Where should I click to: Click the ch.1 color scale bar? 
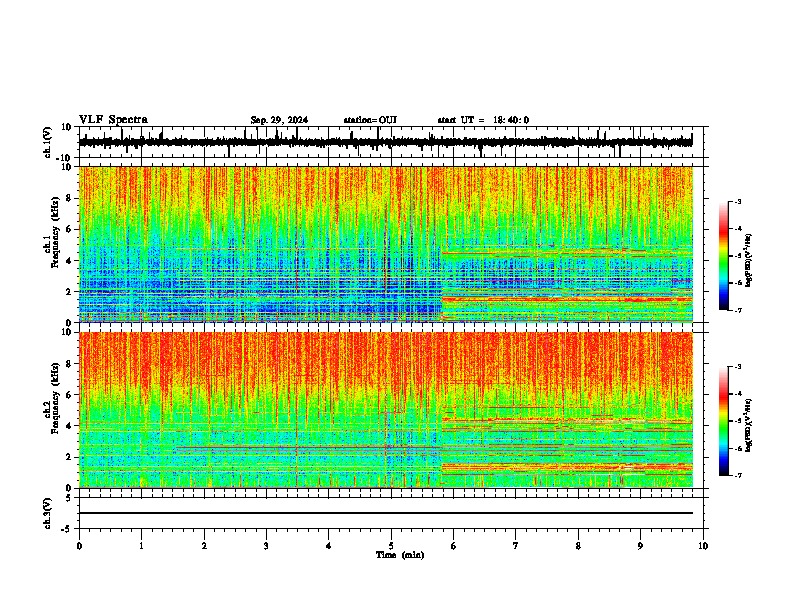tap(723, 256)
